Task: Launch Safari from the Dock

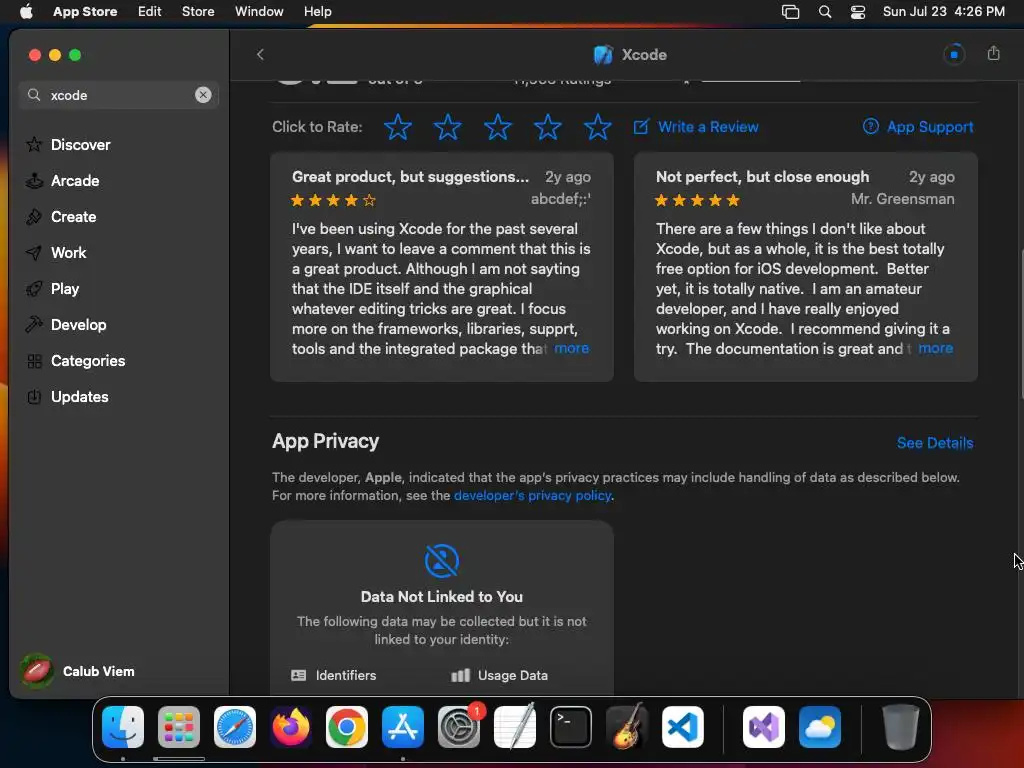Action: [x=235, y=727]
